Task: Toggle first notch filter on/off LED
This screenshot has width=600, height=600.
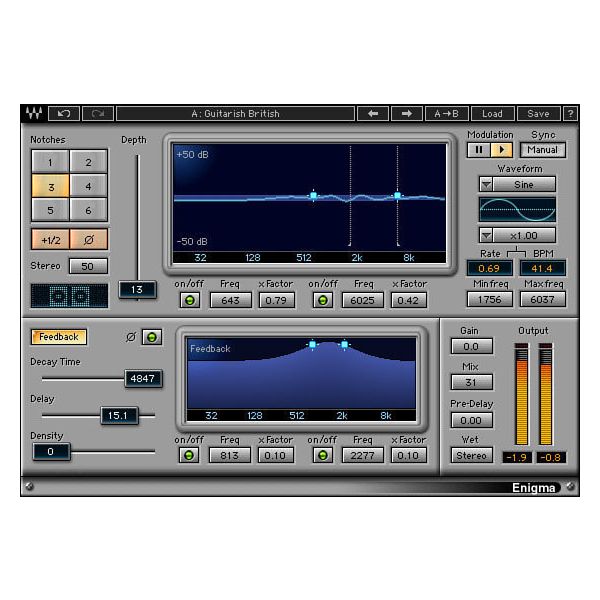Action: [x=189, y=300]
